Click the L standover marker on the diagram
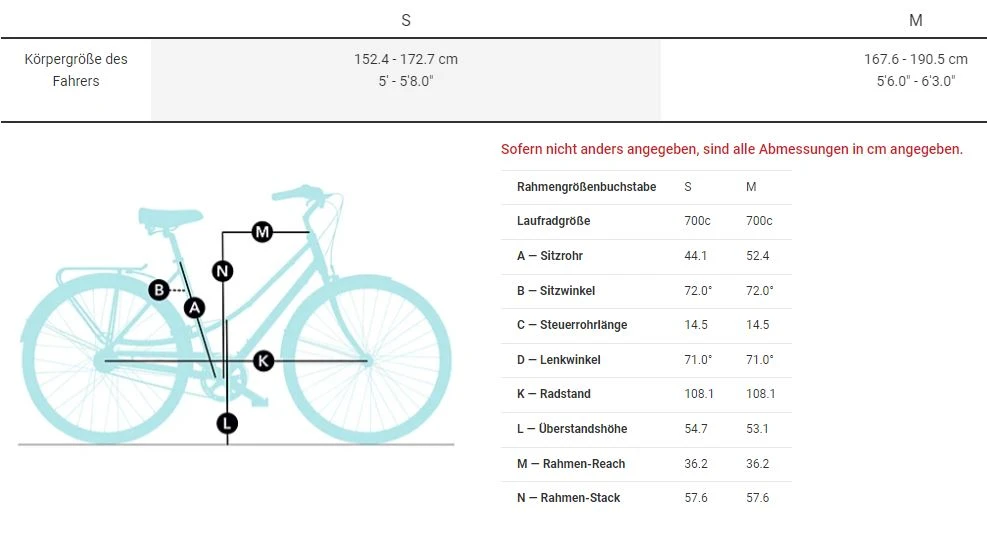 coord(227,423)
